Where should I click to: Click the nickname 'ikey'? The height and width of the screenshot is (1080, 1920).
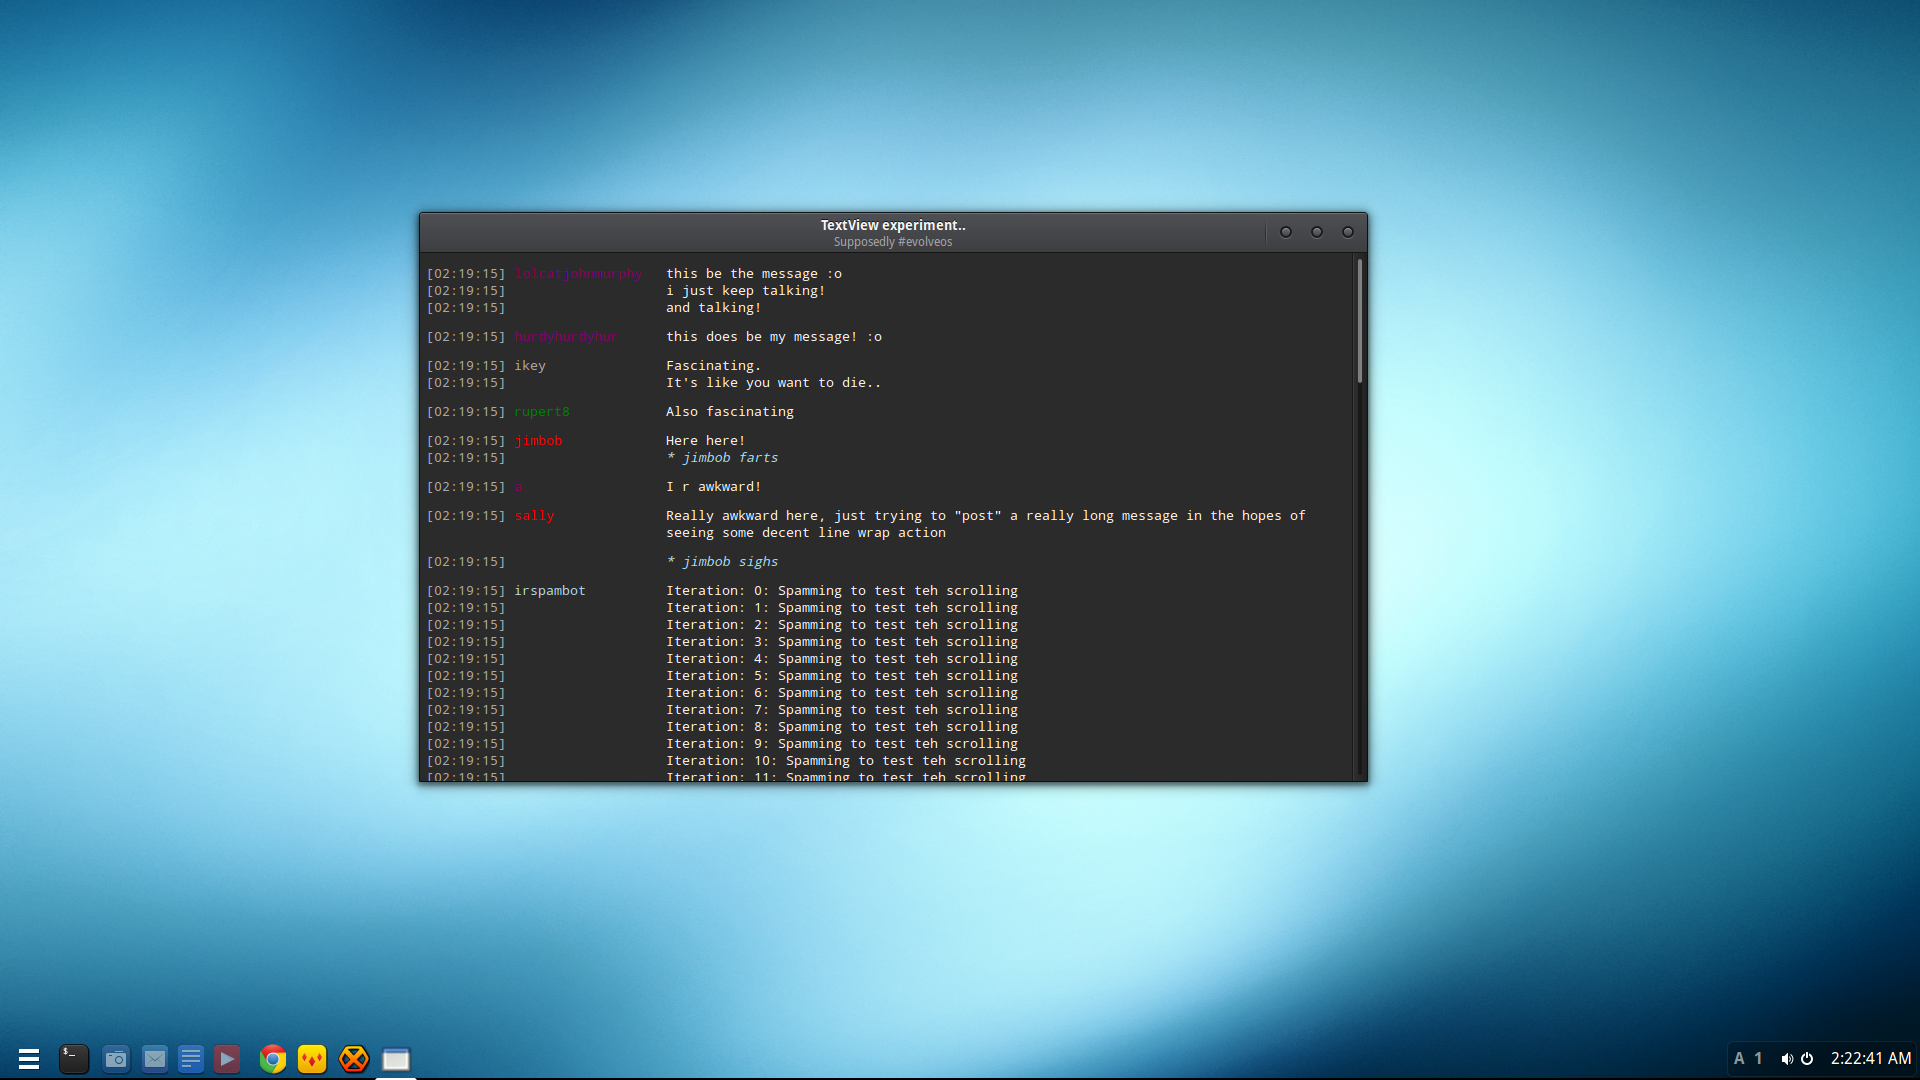(530, 366)
